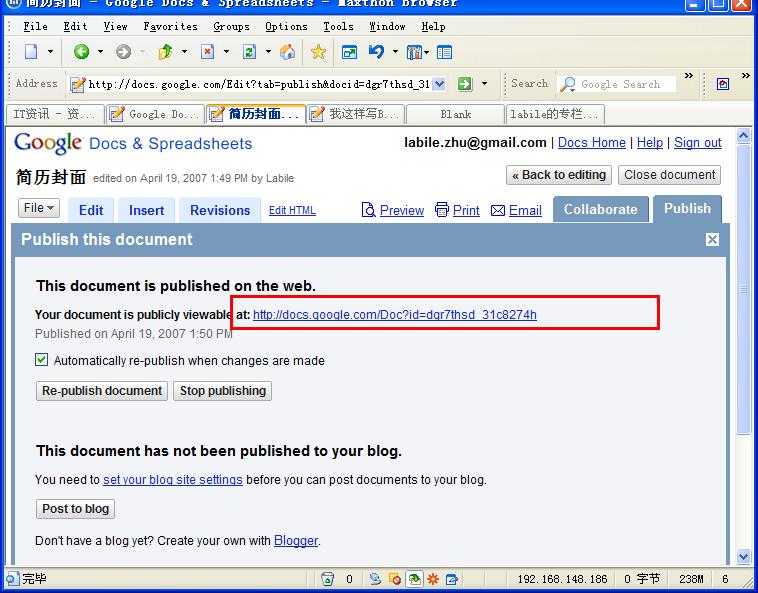This screenshot has width=758, height=593.
Task: Click the Home icon in toolbar
Action: [x=288, y=51]
